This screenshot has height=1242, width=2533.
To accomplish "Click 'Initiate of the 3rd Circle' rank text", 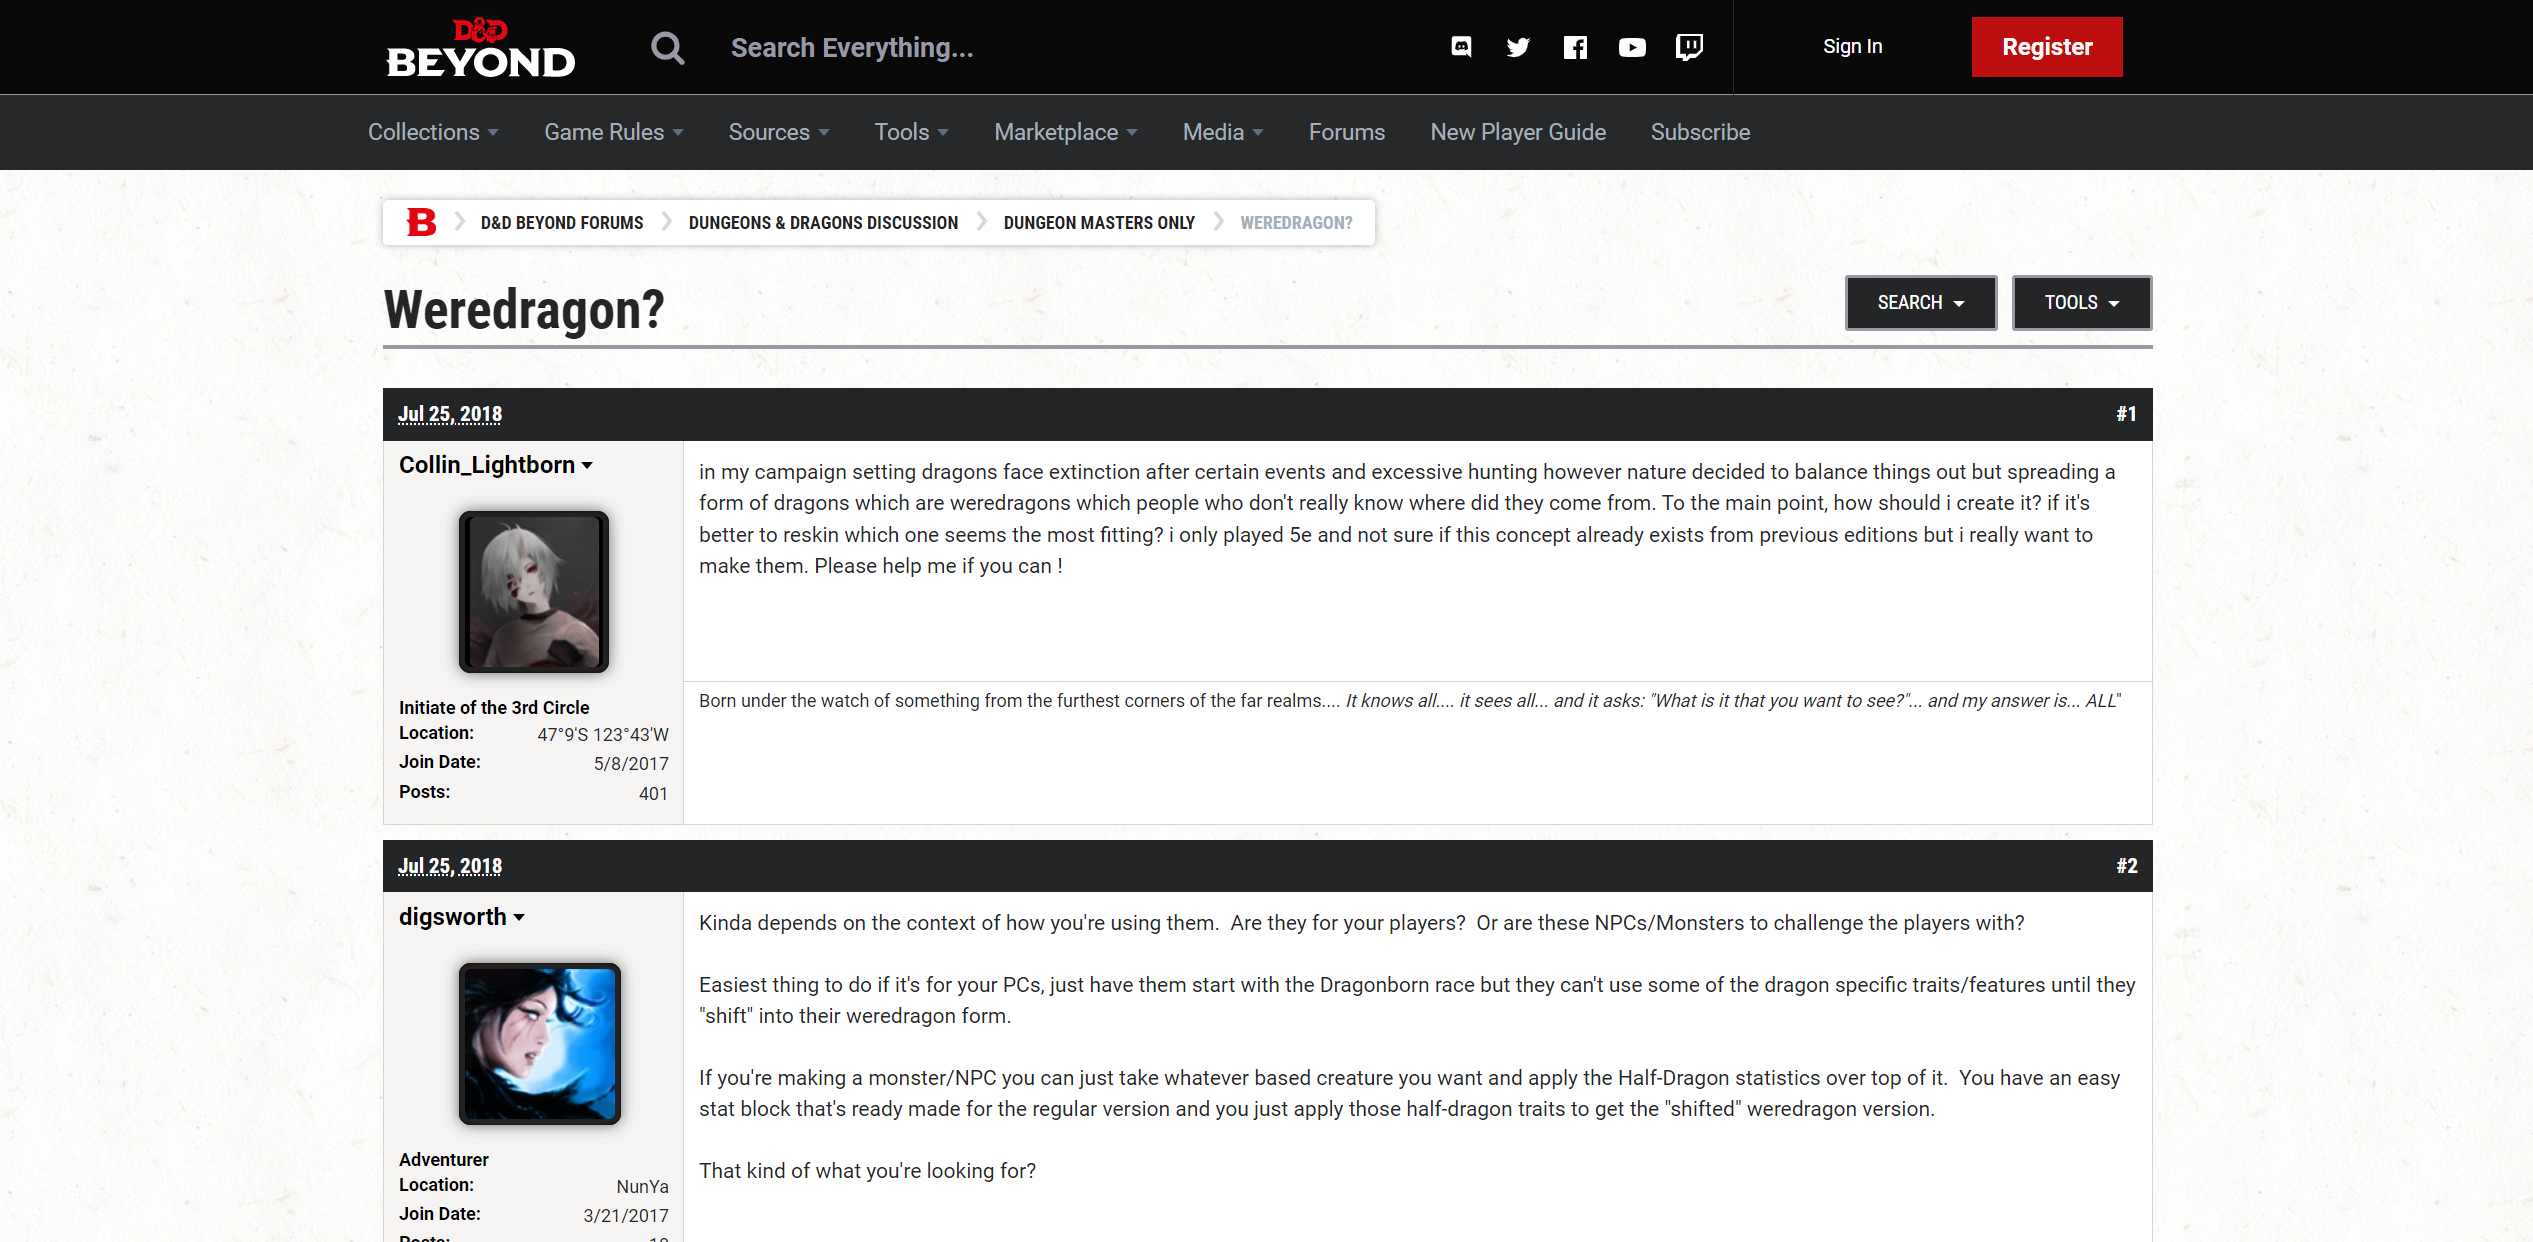I will coord(494,707).
